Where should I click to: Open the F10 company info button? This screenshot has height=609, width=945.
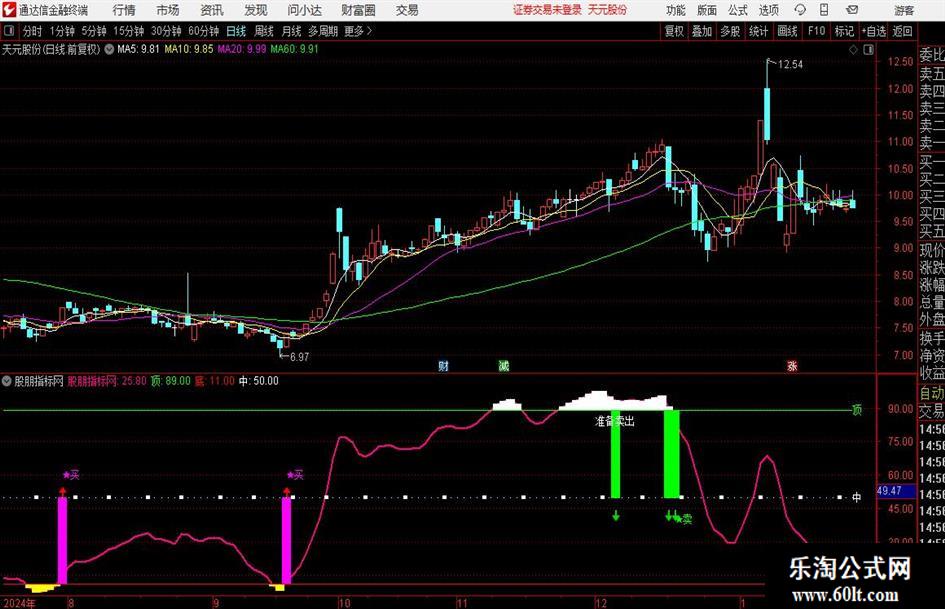816,31
